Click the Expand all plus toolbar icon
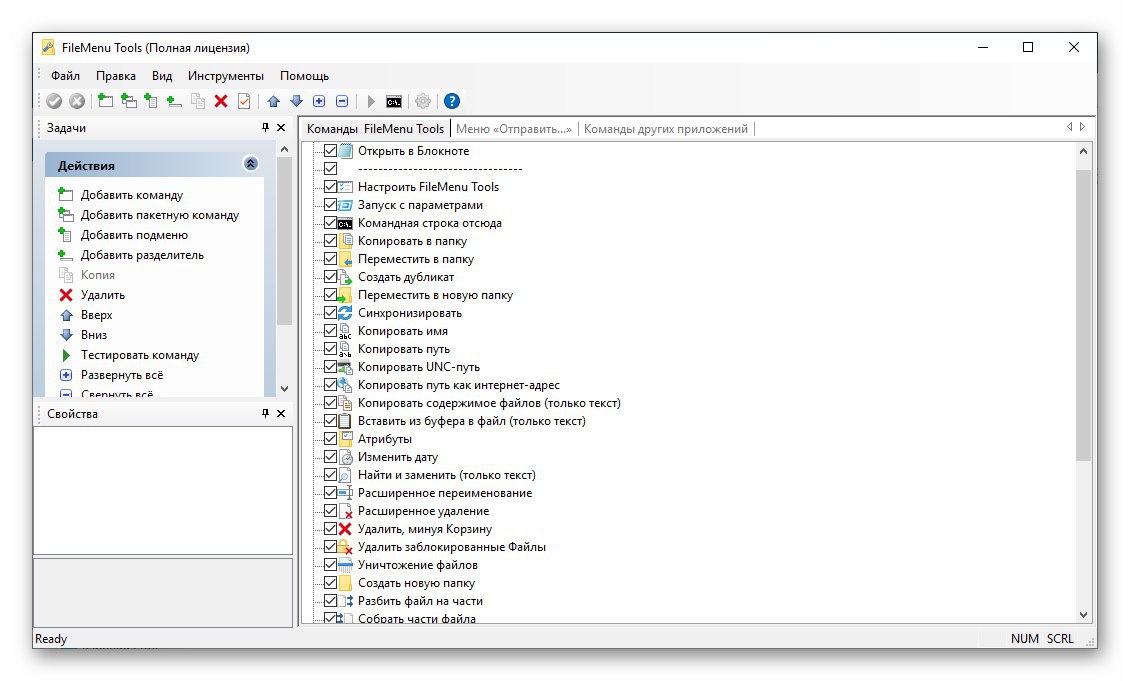 pos(319,101)
